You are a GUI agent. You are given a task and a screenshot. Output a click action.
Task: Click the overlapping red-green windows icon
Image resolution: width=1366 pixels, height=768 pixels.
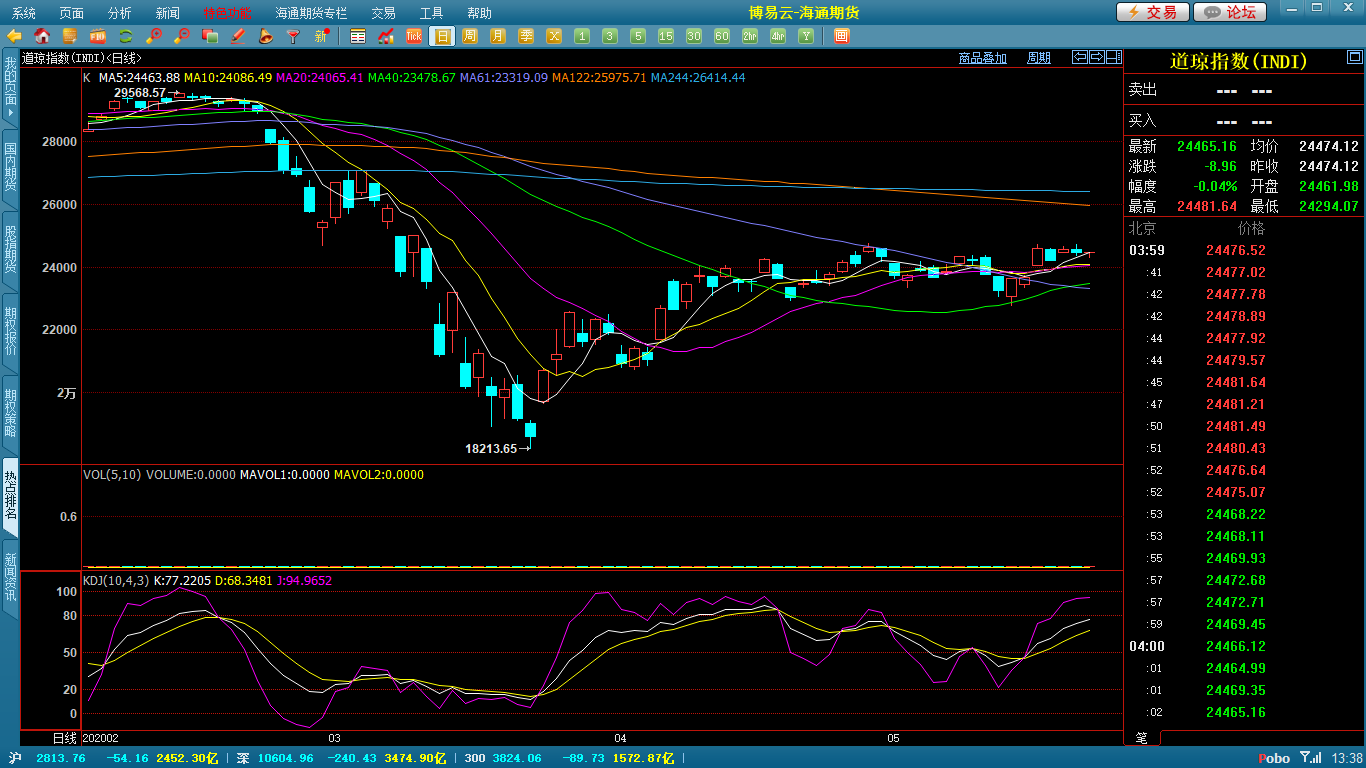pos(210,36)
